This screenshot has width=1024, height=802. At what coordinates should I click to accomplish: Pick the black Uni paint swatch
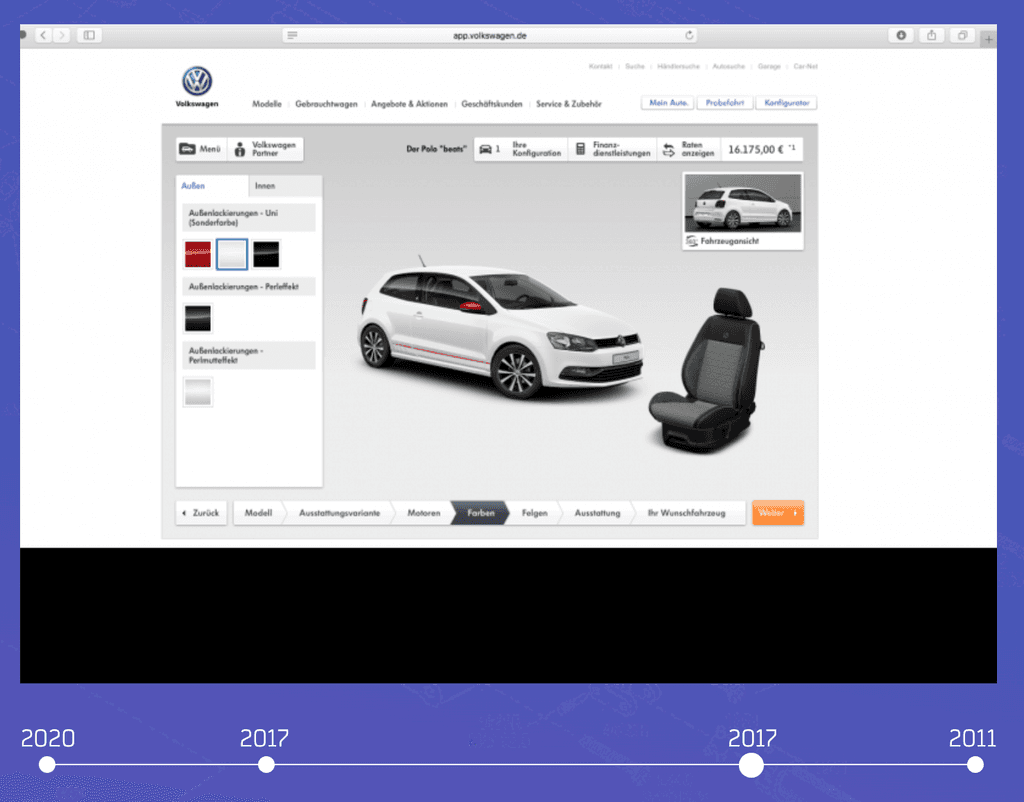266,254
